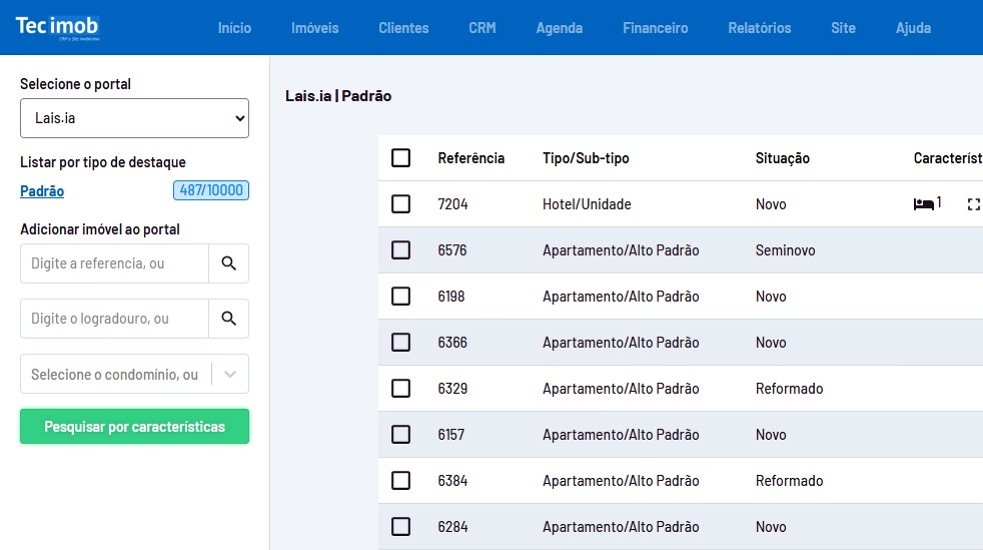
Task: Go to the CRM menu
Action: pos(482,28)
